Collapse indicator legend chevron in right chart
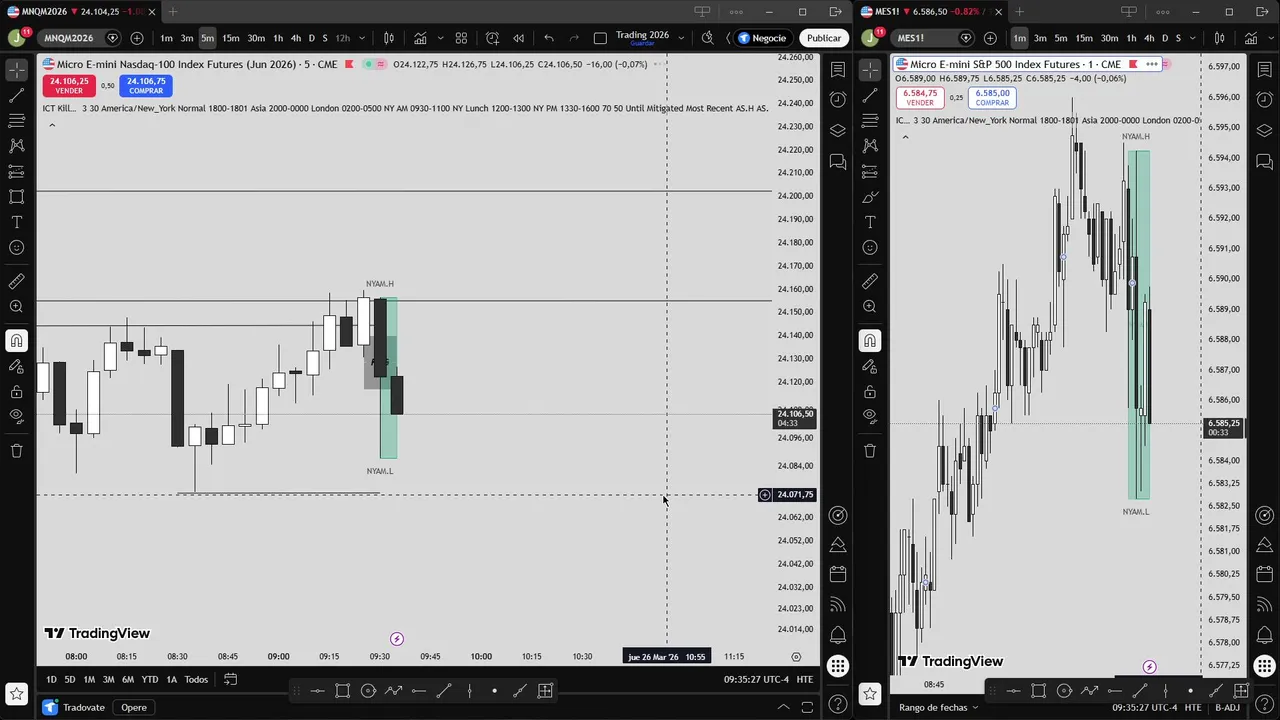The height and width of the screenshot is (720, 1280). [905, 137]
